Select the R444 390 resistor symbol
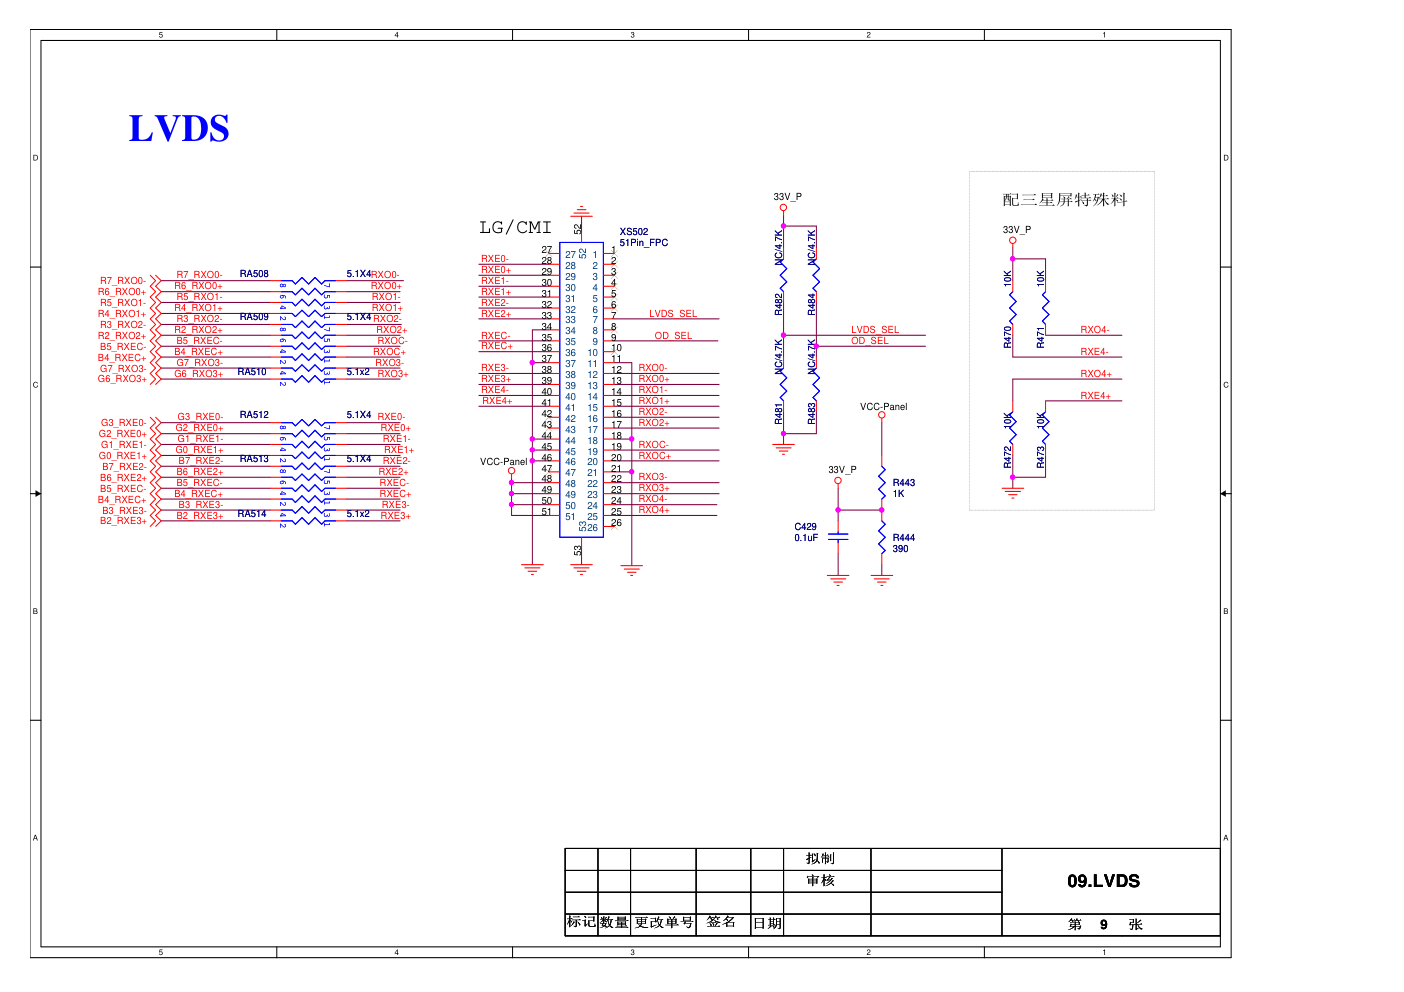 coord(882,540)
